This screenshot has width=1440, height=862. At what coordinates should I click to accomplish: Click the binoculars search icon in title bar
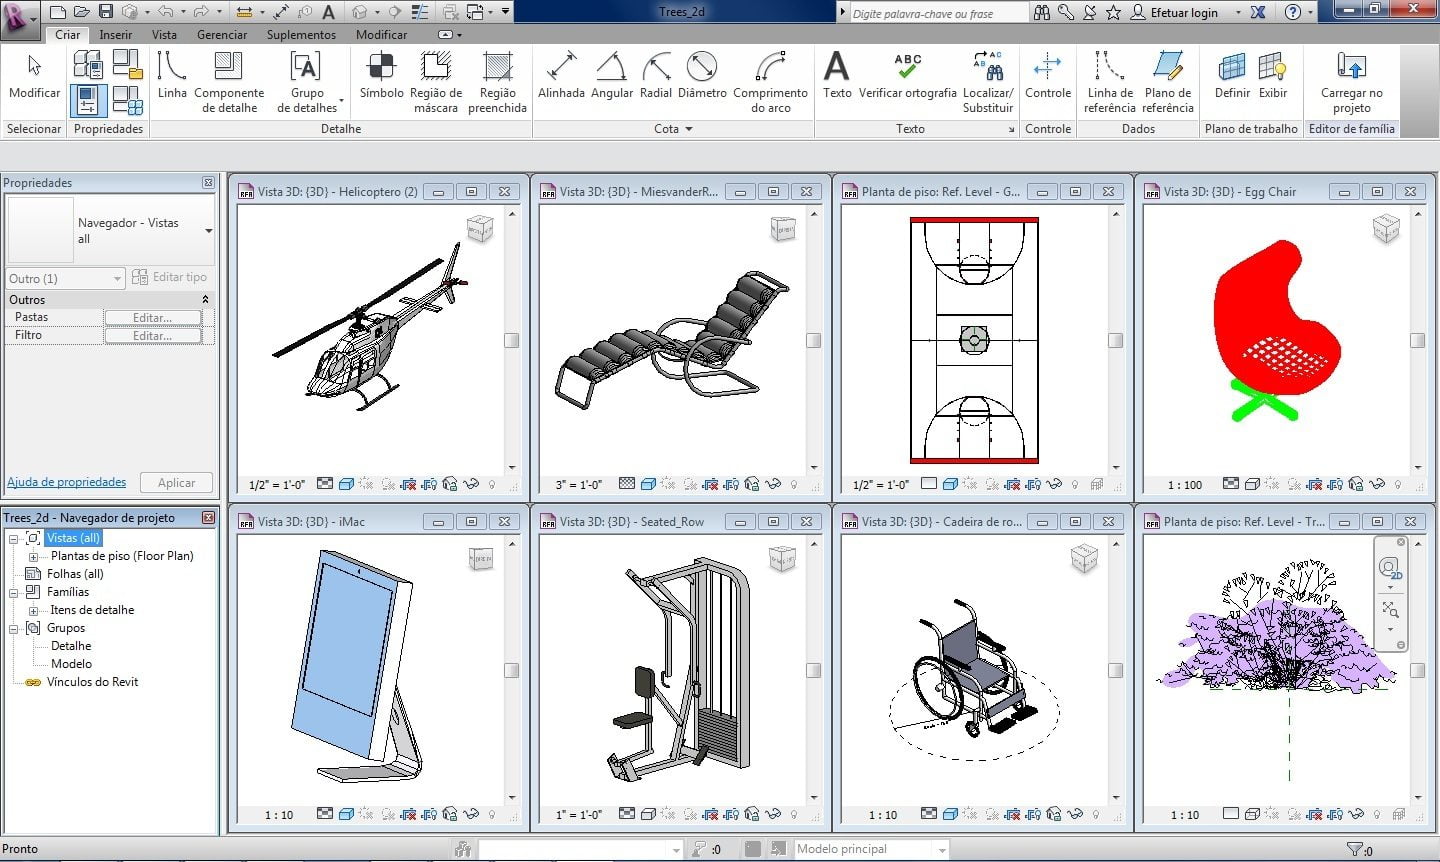coord(1042,12)
